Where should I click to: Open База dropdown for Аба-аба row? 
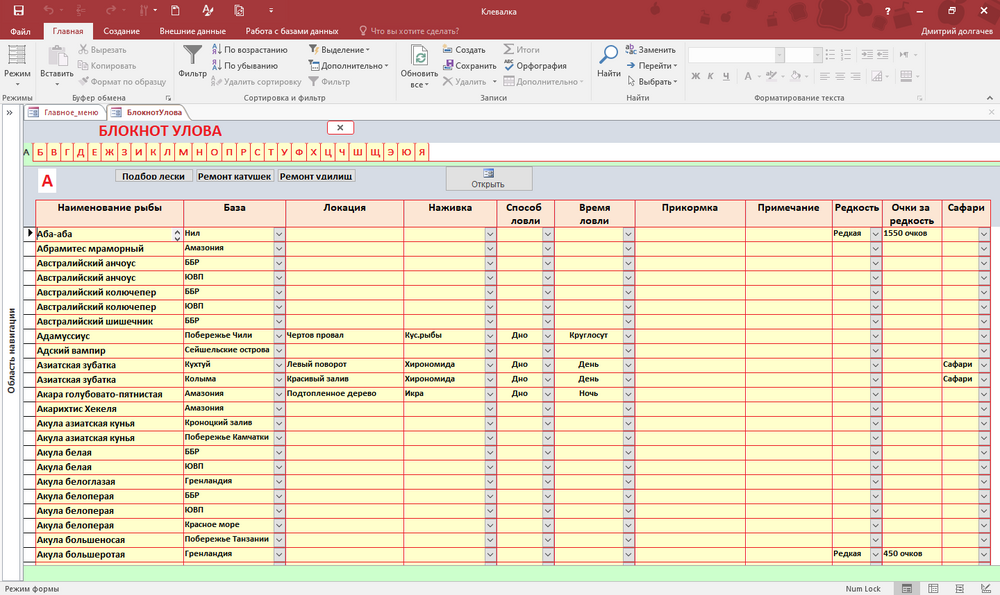point(278,234)
